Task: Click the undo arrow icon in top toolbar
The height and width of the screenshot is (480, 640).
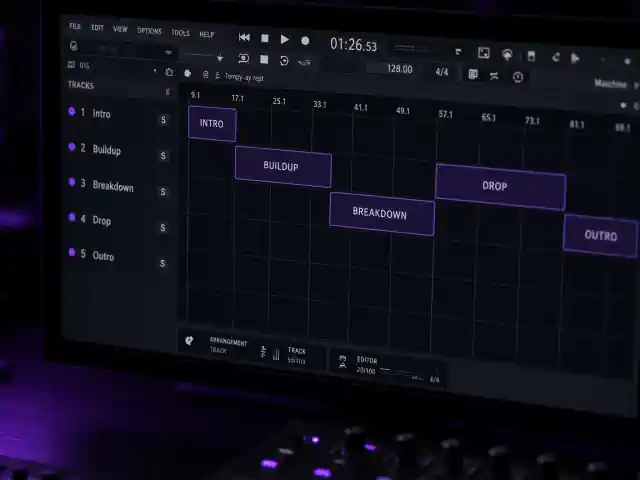Action: coord(555,58)
